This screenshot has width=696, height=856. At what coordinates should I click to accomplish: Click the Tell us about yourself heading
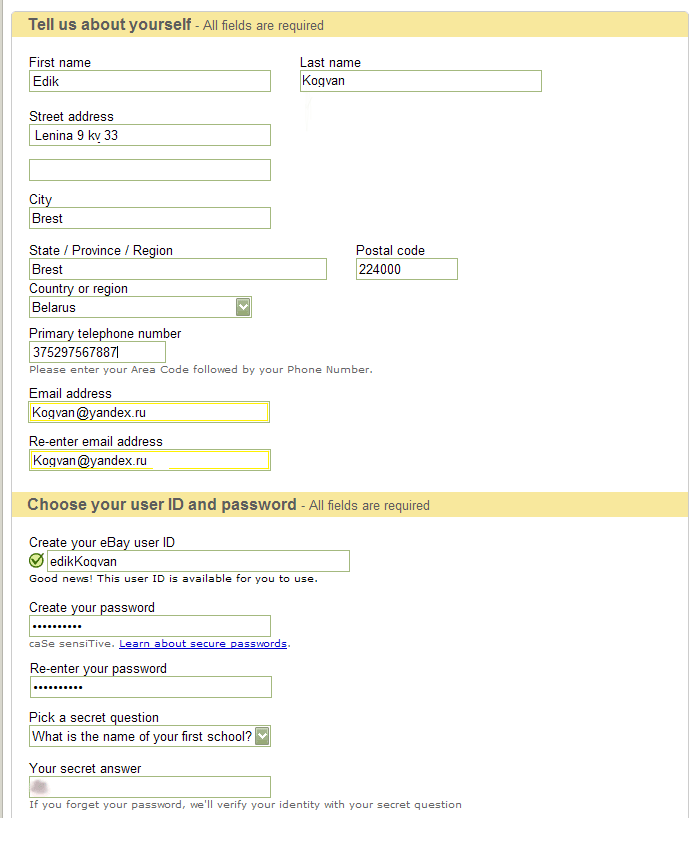[x=109, y=25]
